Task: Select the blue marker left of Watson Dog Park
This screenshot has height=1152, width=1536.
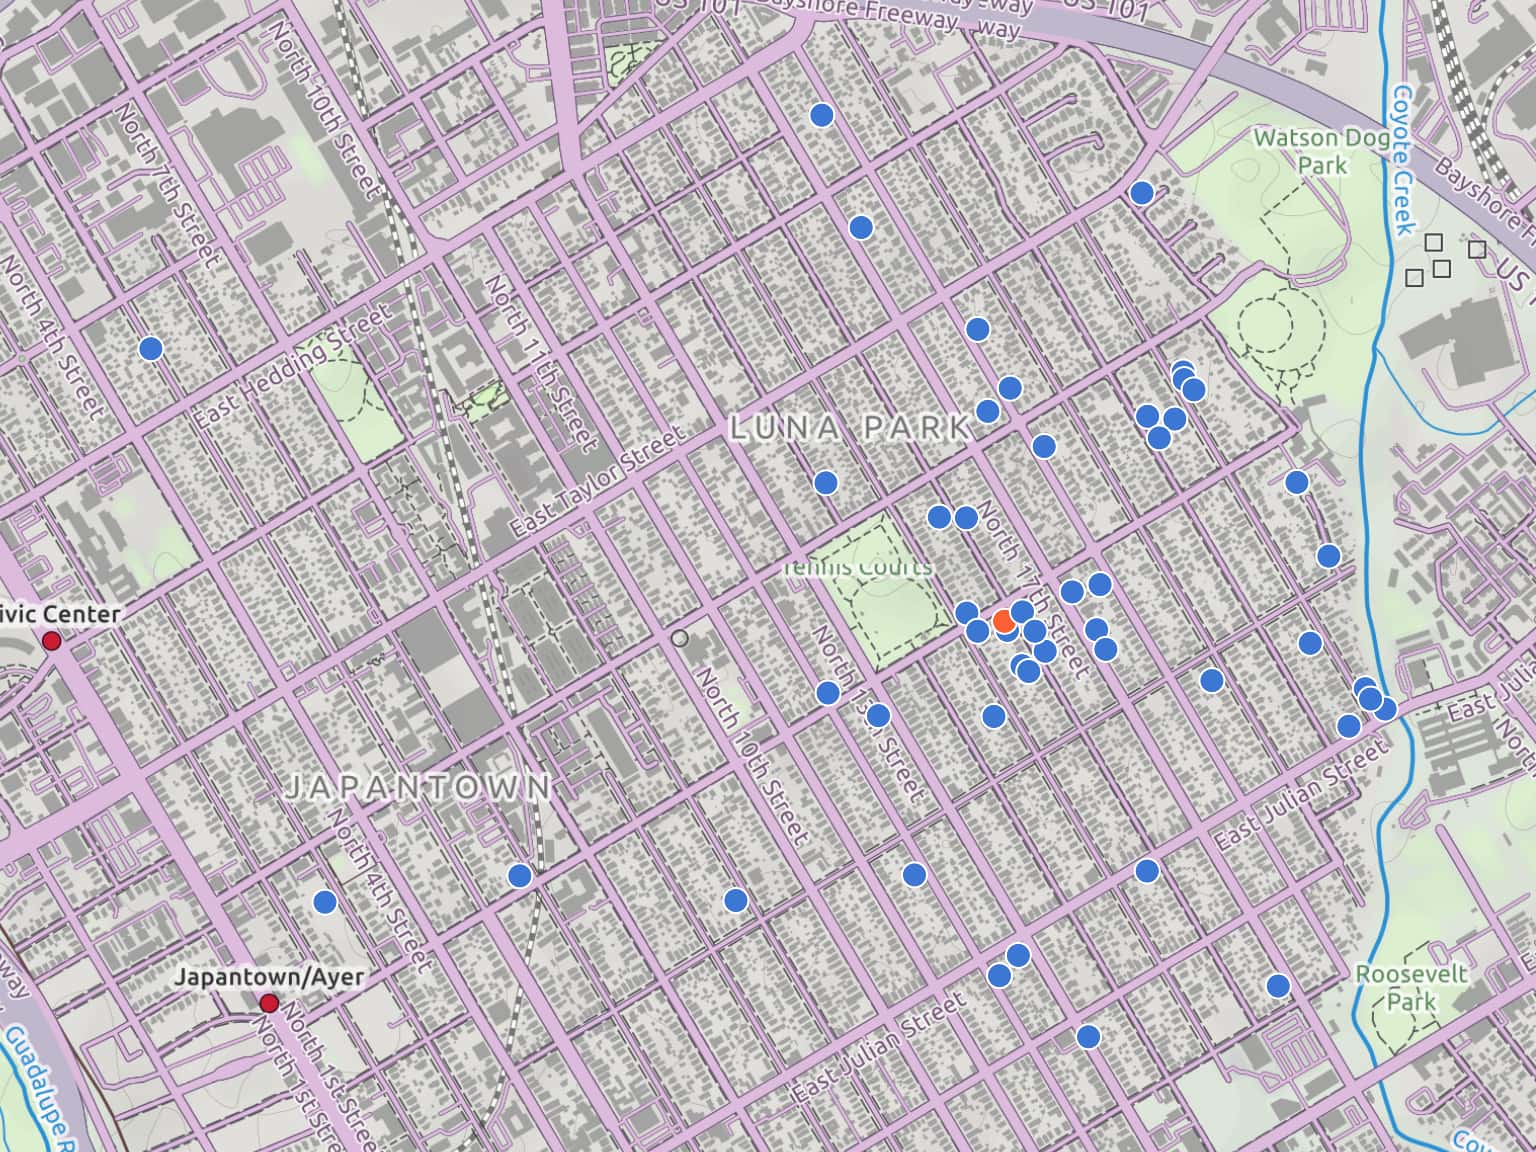Action: (x=1141, y=193)
